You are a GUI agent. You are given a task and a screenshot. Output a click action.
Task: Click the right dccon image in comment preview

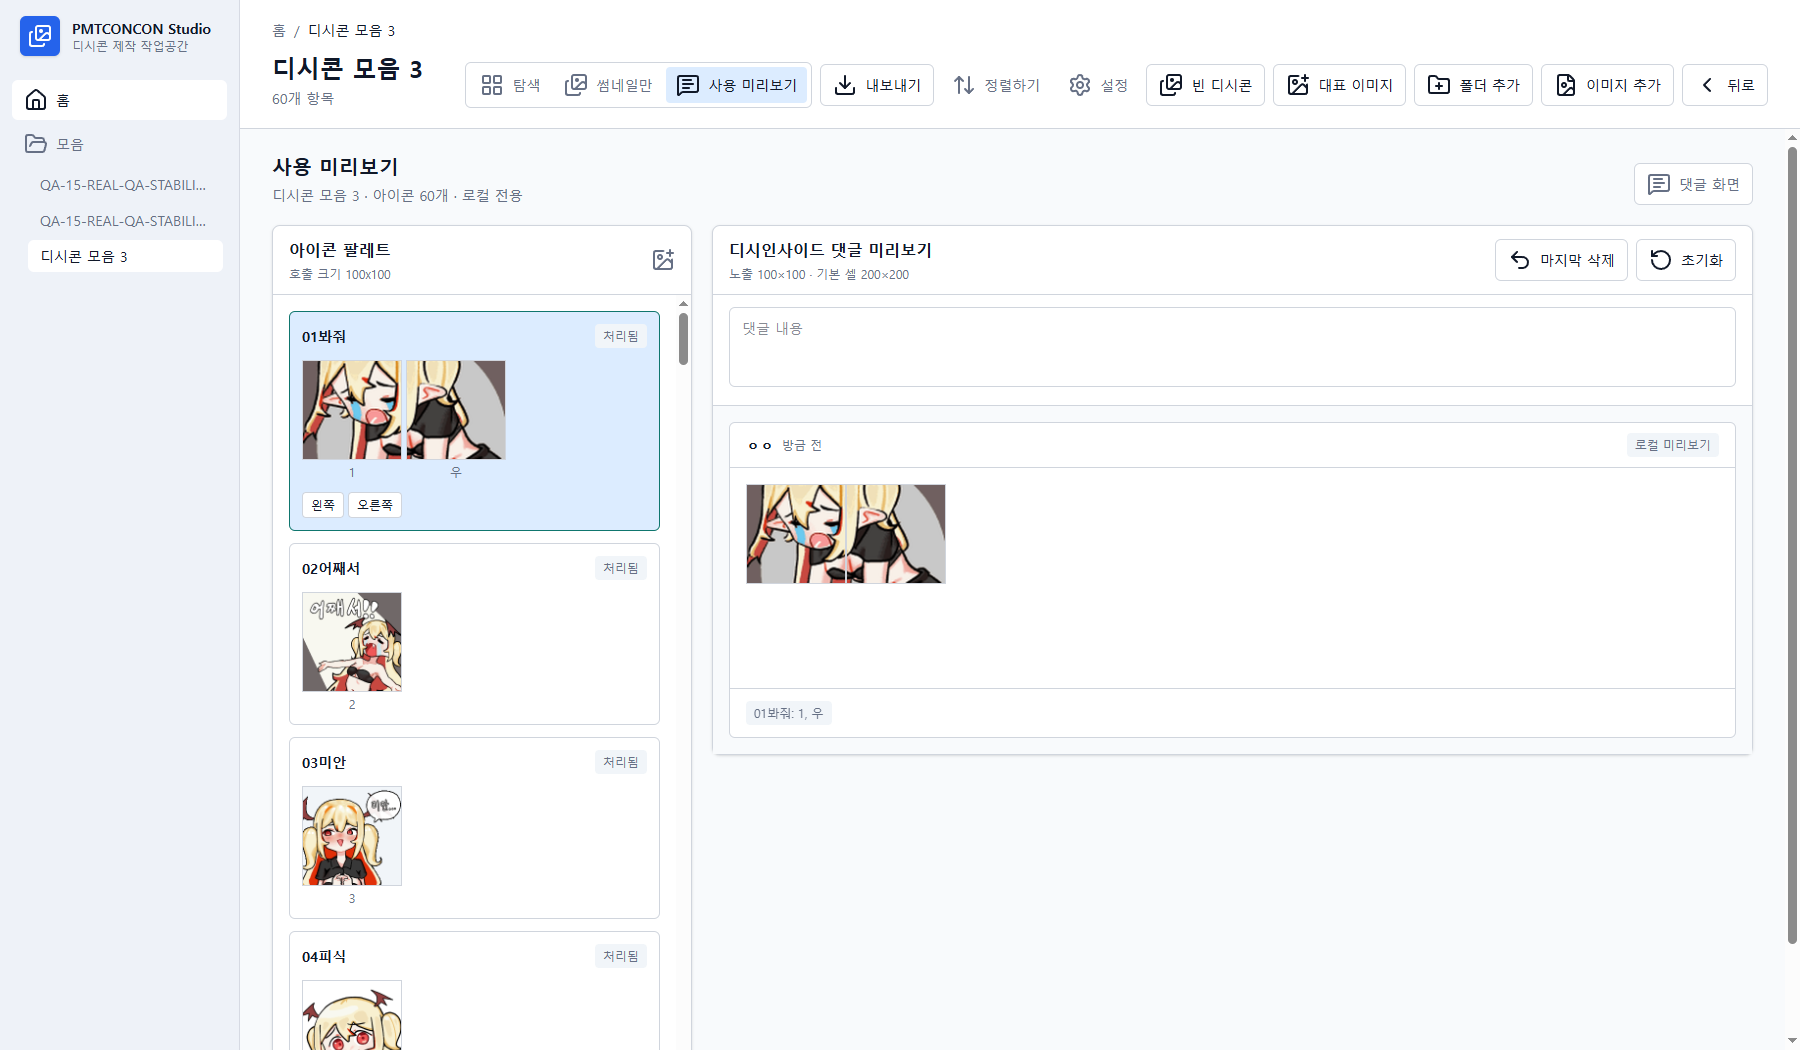(896, 534)
